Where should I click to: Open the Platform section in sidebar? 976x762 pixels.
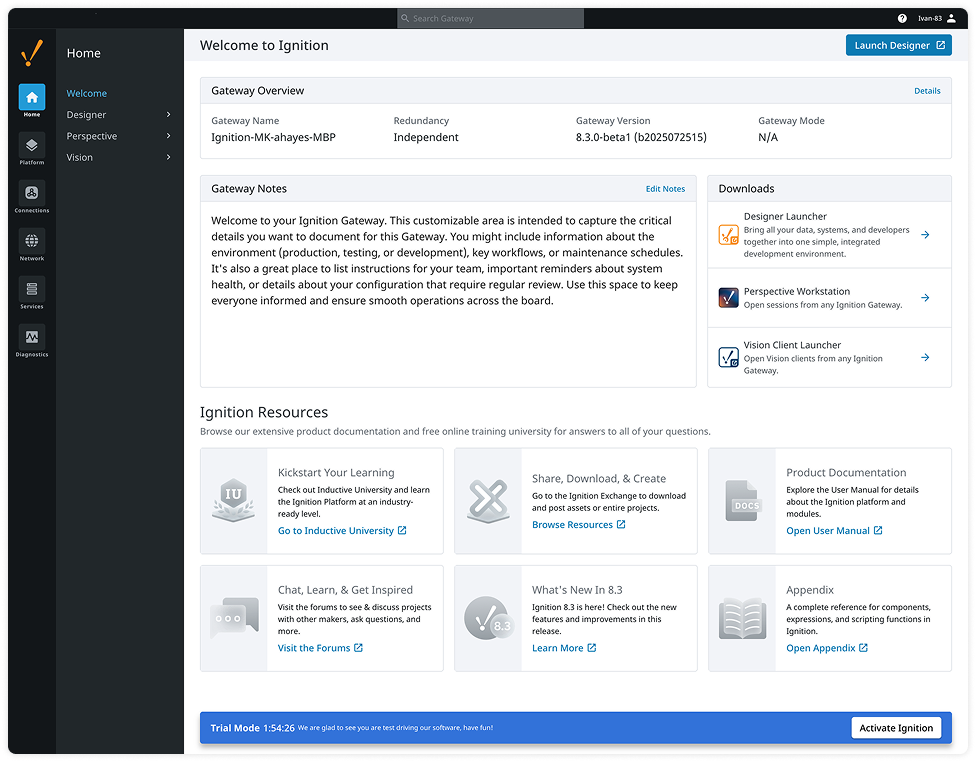[32, 146]
